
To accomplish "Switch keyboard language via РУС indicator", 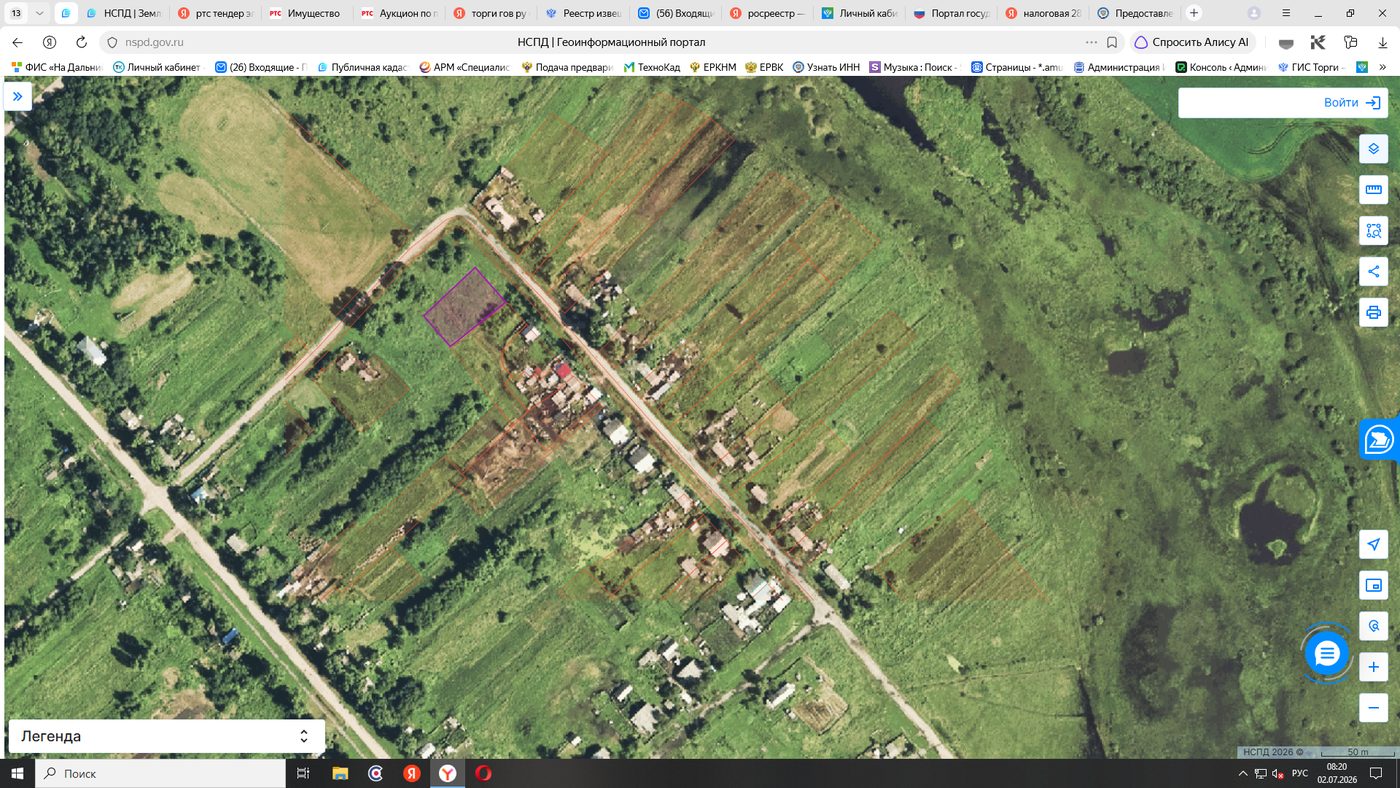I will click(x=1300, y=773).
